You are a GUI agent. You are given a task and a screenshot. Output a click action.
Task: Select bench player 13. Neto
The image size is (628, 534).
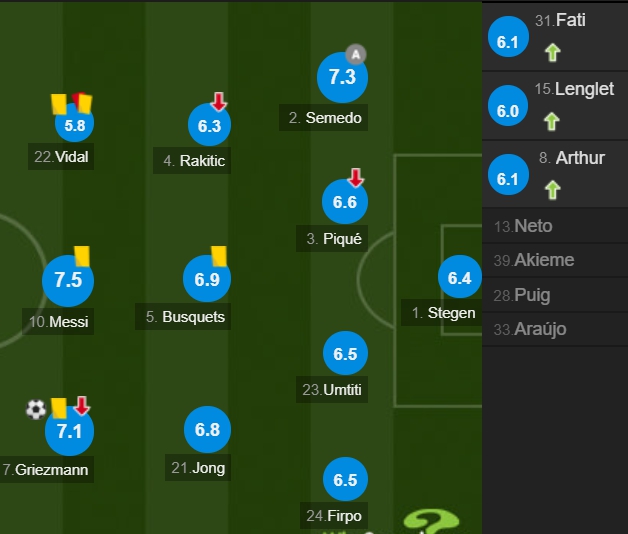pyautogui.click(x=555, y=226)
